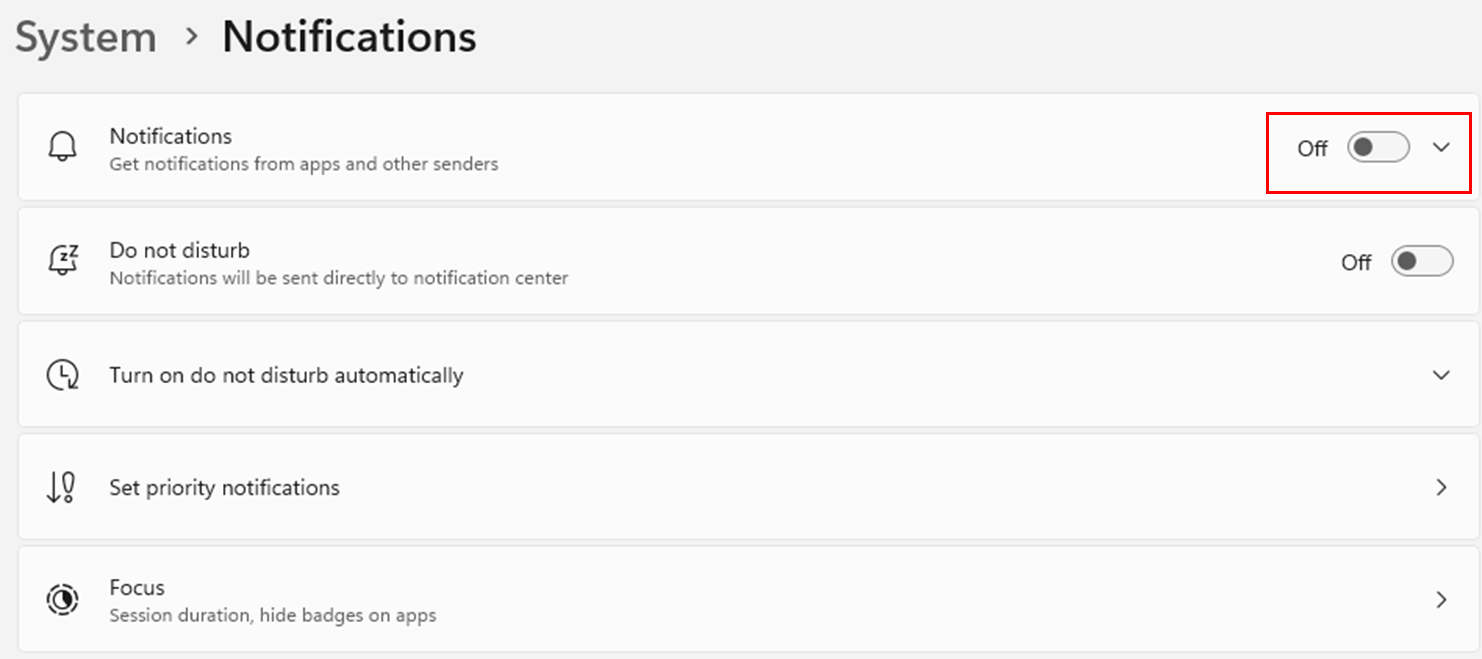Turn on the Notifications toggle switch

[1378, 148]
